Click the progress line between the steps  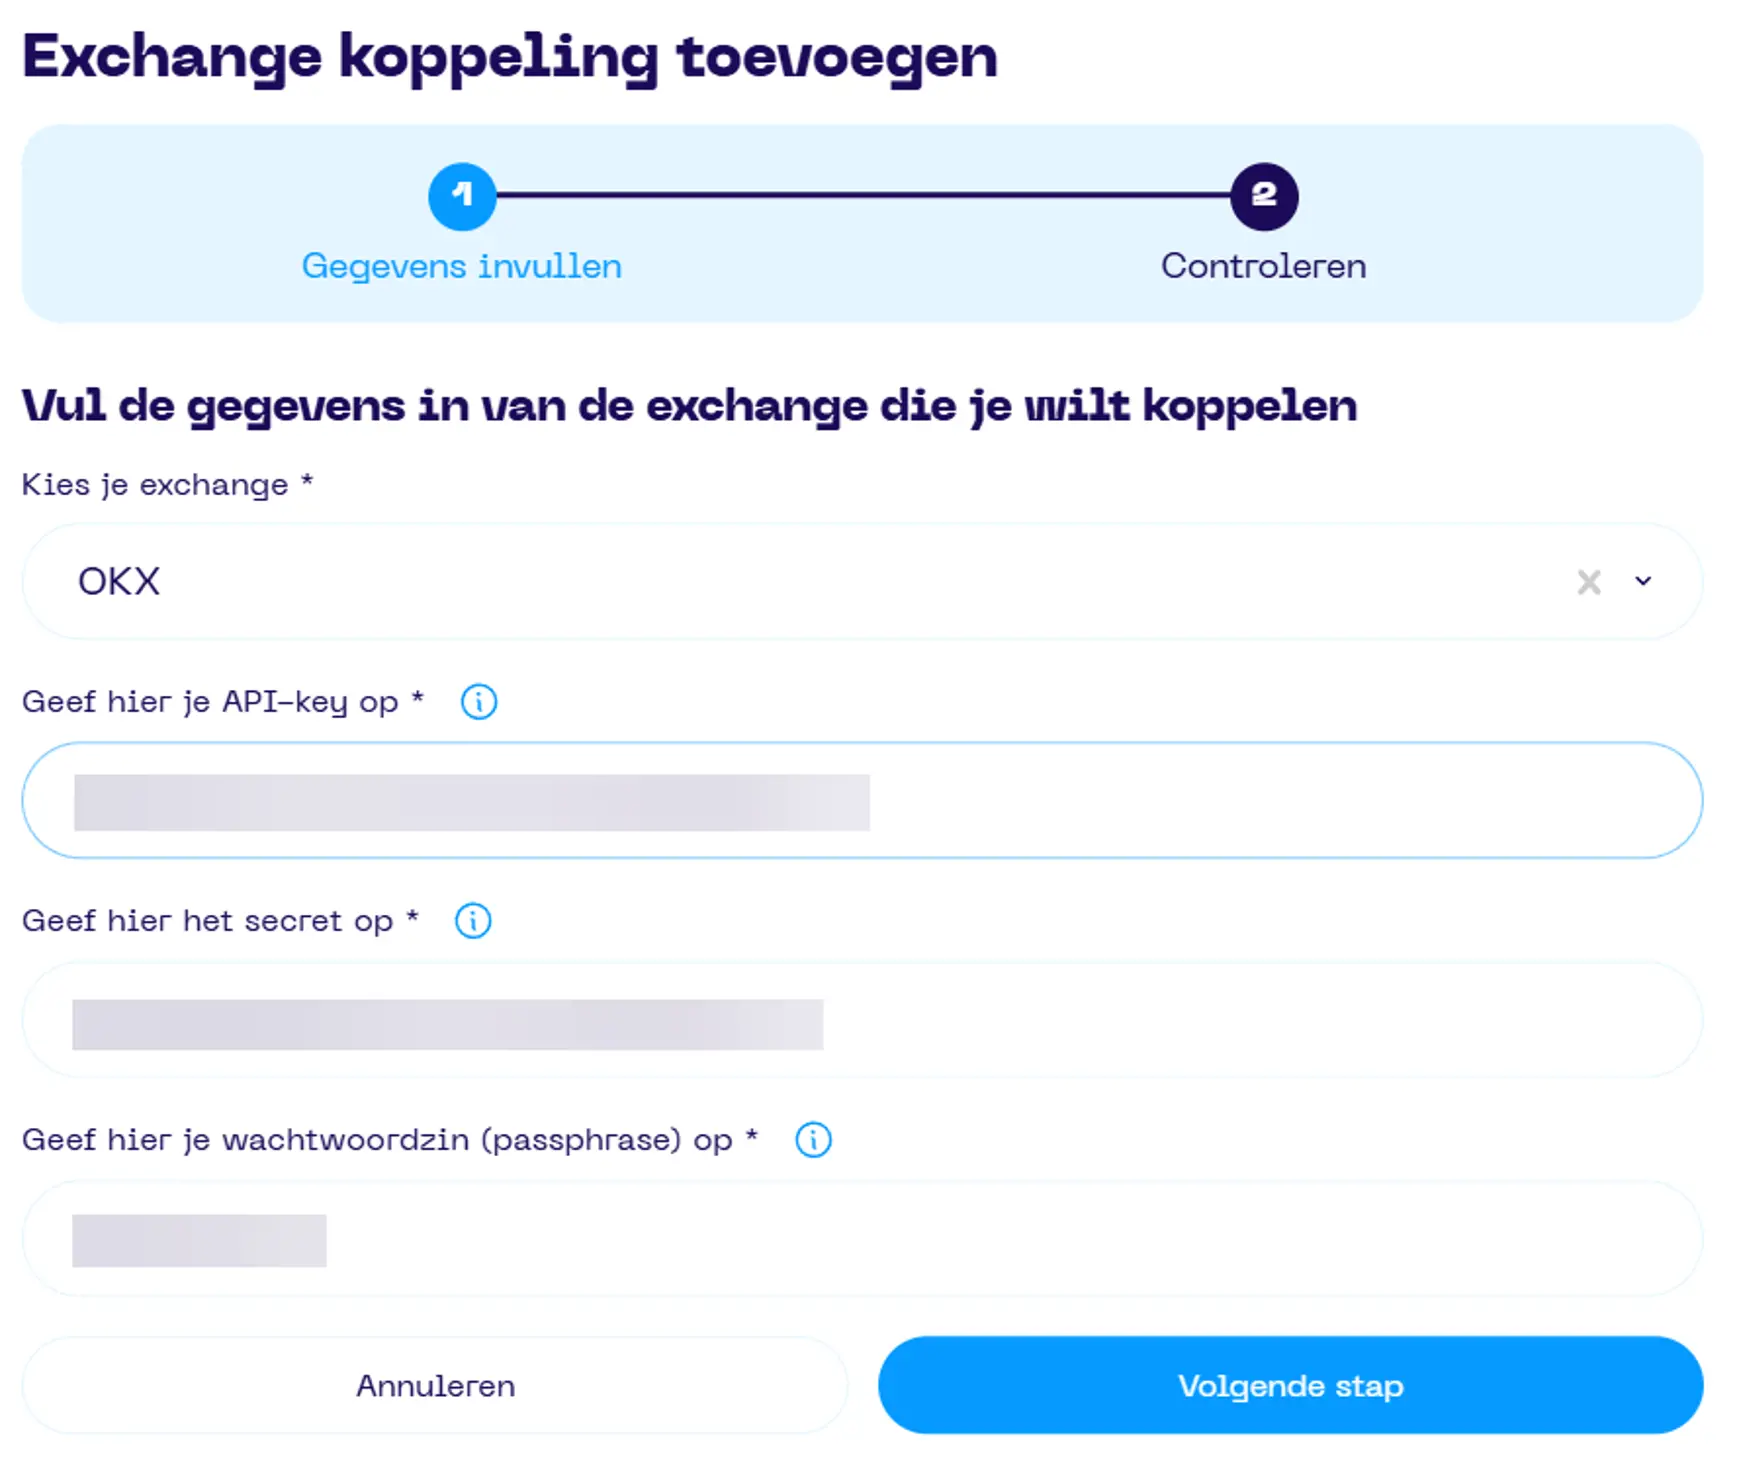863,196
